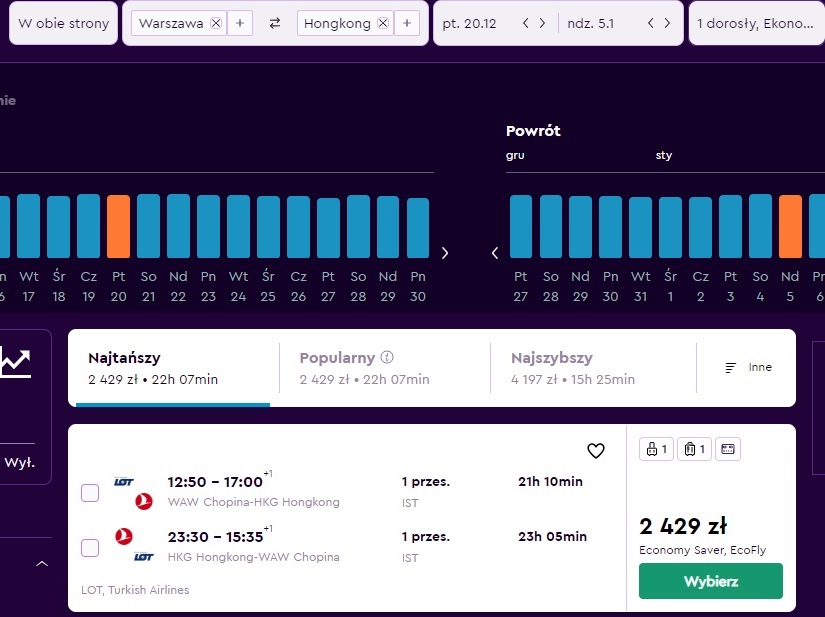View ticket fare conditions icon
This screenshot has width=825, height=617.
coord(728,449)
